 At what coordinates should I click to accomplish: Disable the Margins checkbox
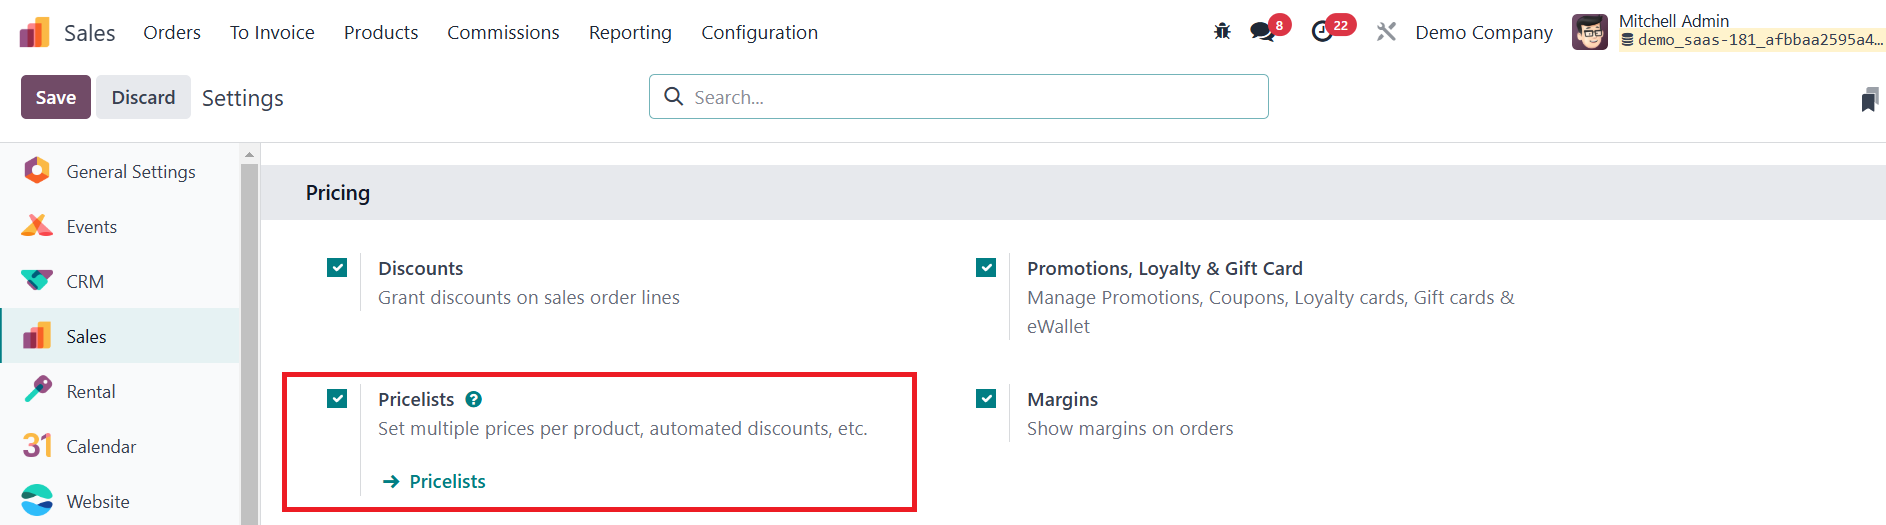click(986, 399)
